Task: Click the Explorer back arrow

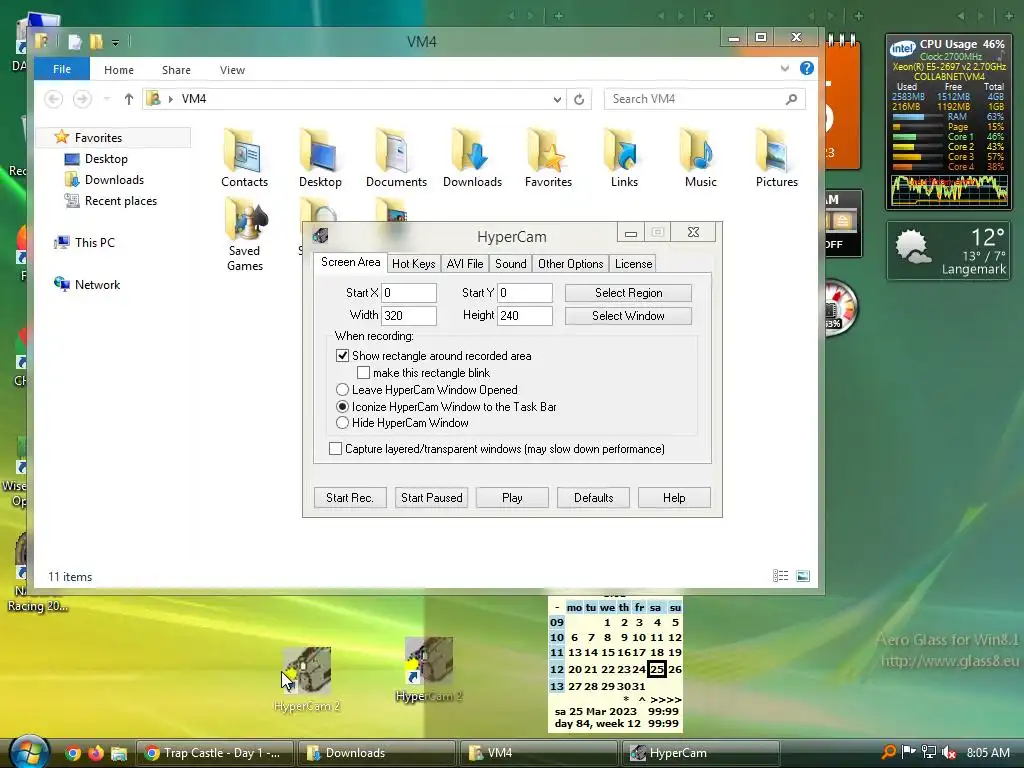Action: coord(54,99)
